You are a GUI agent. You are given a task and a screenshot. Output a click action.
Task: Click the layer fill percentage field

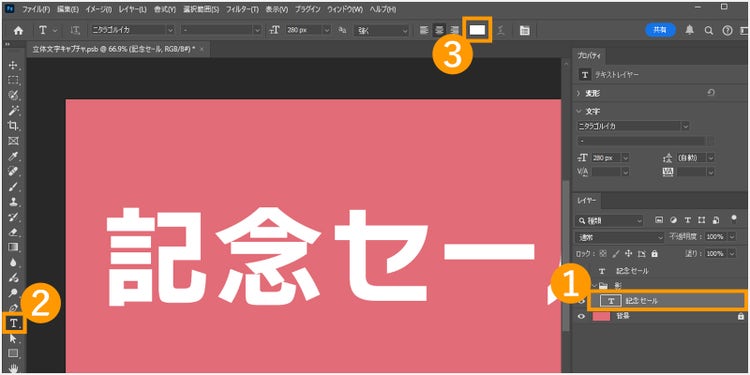click(716, 253)
